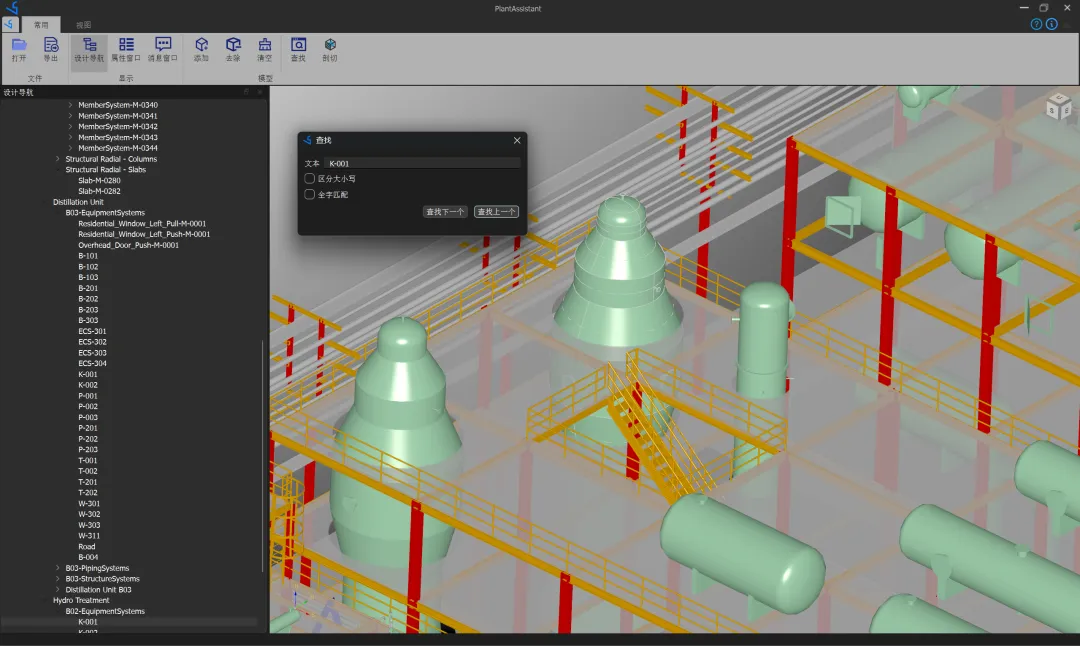Click the navigation tree vertical scrollbar
This screenshot has width=1080, height=646.
point(262,455)
